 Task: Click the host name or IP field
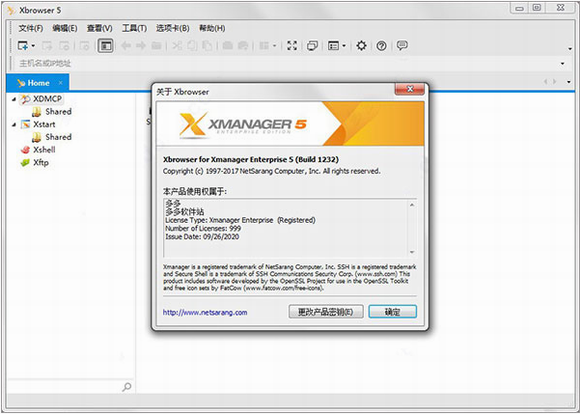[x=285, y=64]
